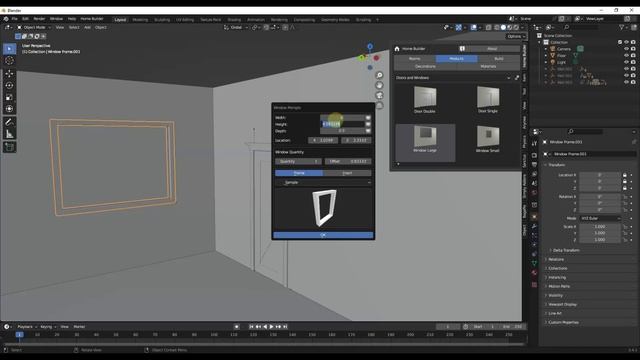Activate the Cursor tool

[9, 61]
